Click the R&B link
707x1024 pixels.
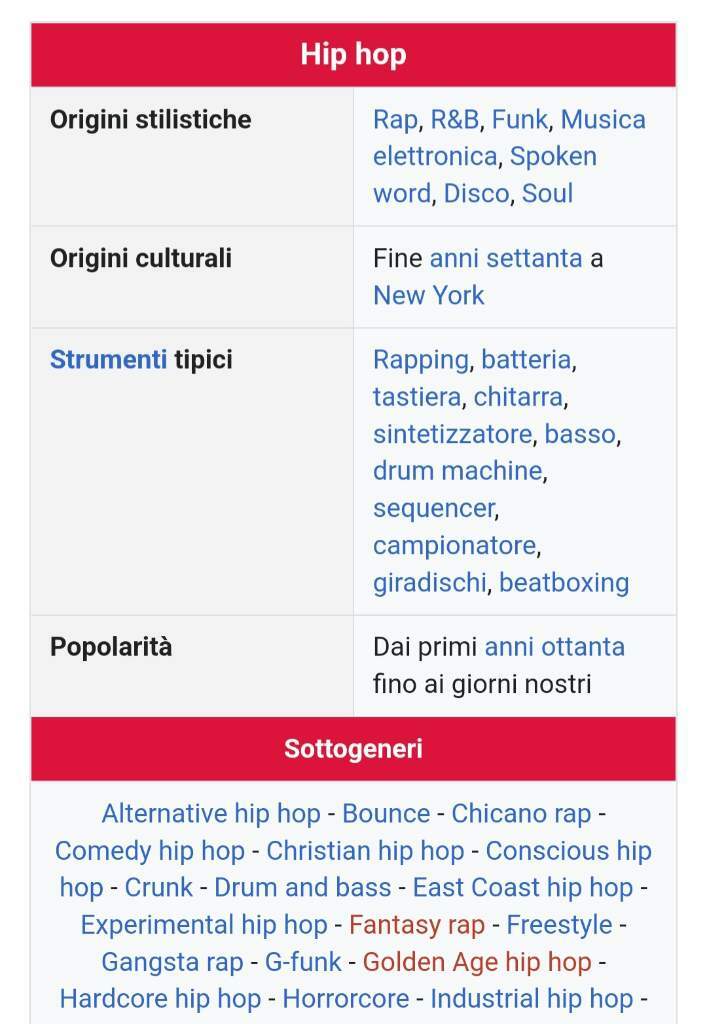pyautogui.click(x=455, y=120)
